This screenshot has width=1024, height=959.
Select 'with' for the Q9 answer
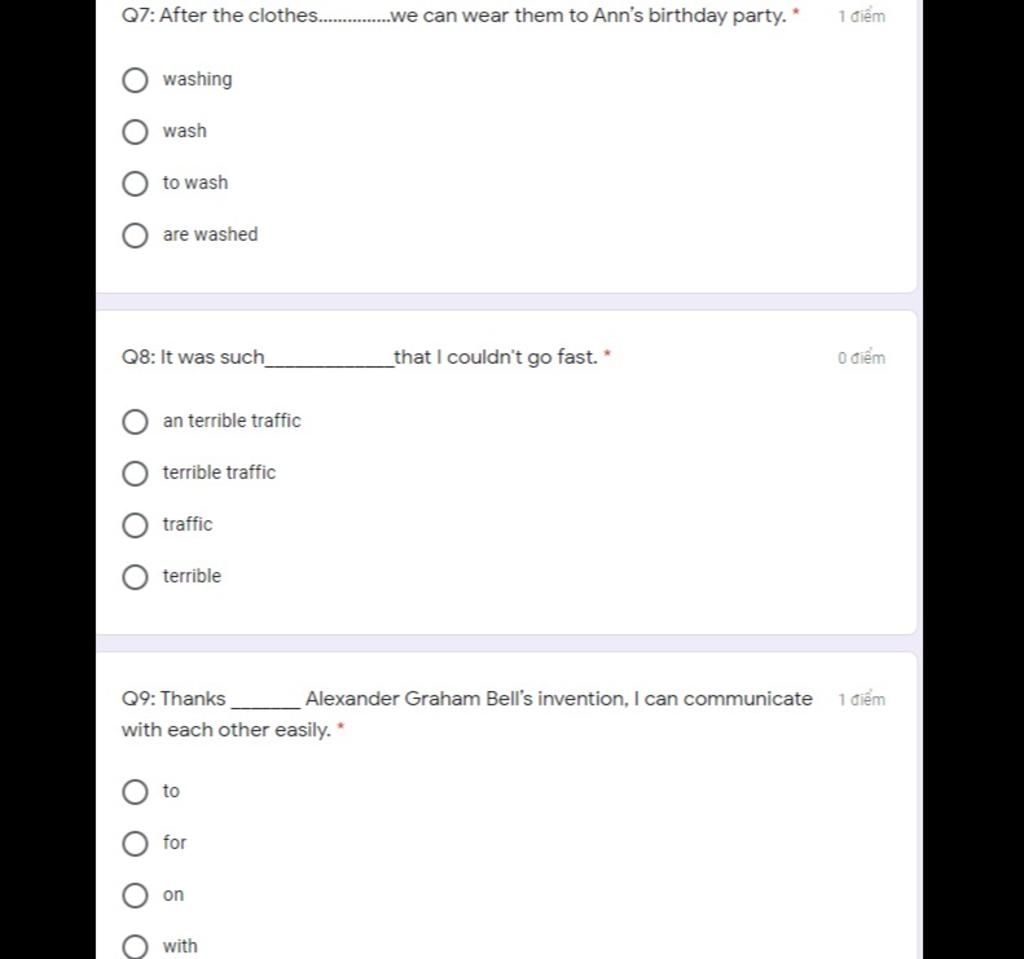135,947
